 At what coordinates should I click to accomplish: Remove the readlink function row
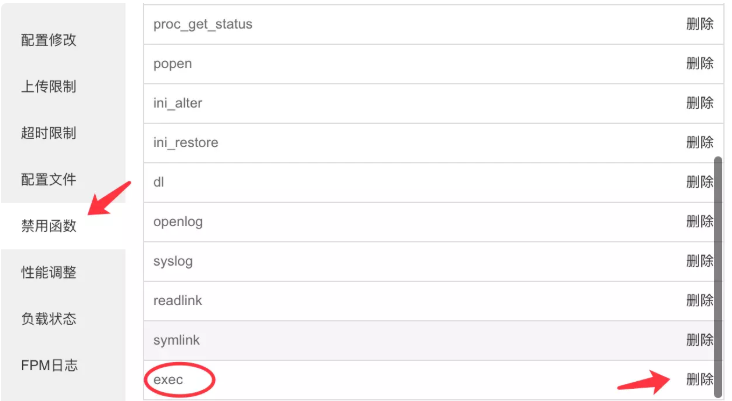coord(699,300)
